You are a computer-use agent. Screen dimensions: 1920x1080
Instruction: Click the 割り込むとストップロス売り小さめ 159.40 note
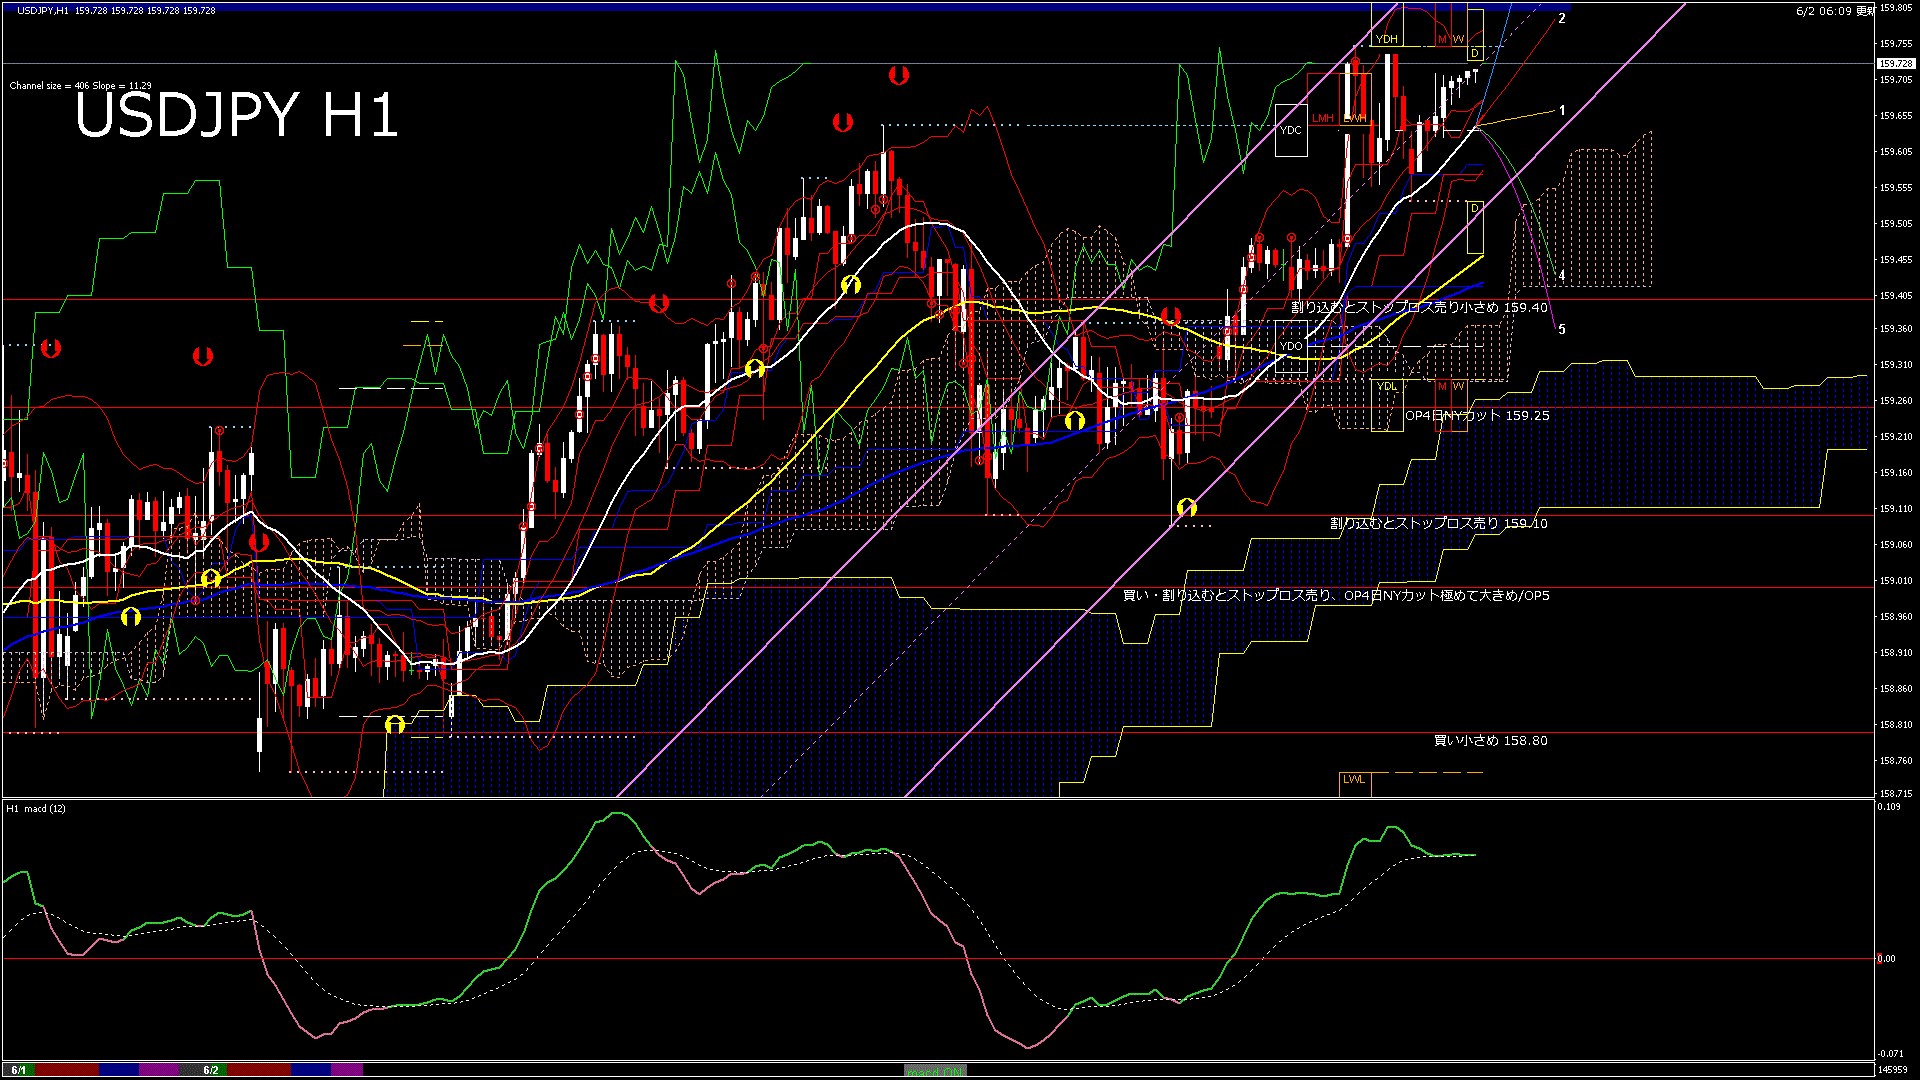click(1419, 307)
